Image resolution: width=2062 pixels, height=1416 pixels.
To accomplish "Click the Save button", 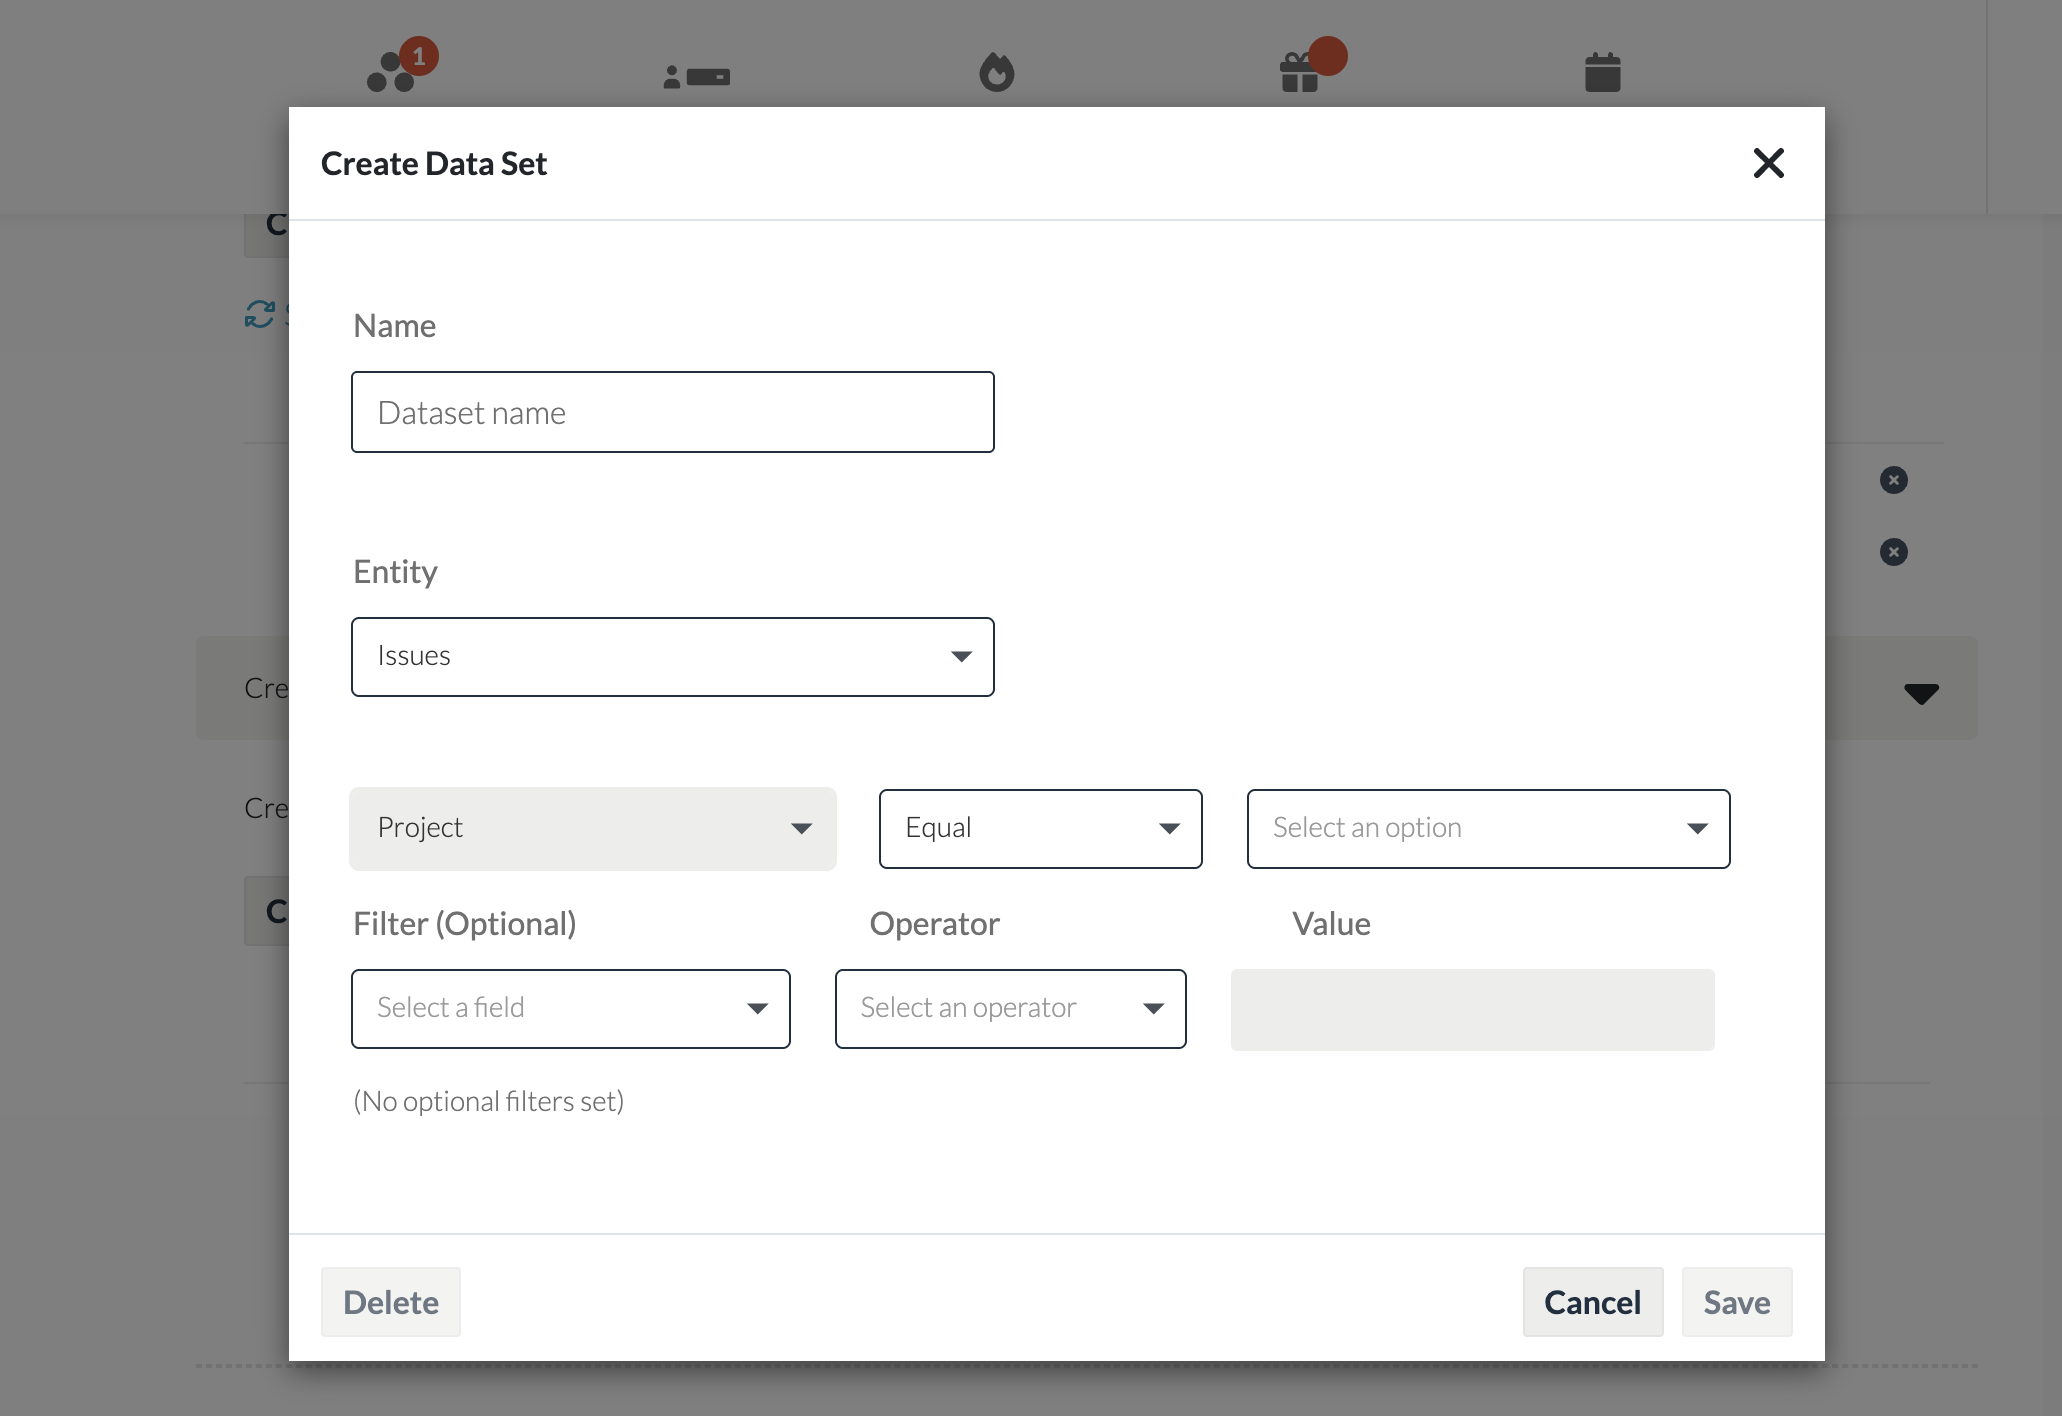I will [x=1736, y=1302].
